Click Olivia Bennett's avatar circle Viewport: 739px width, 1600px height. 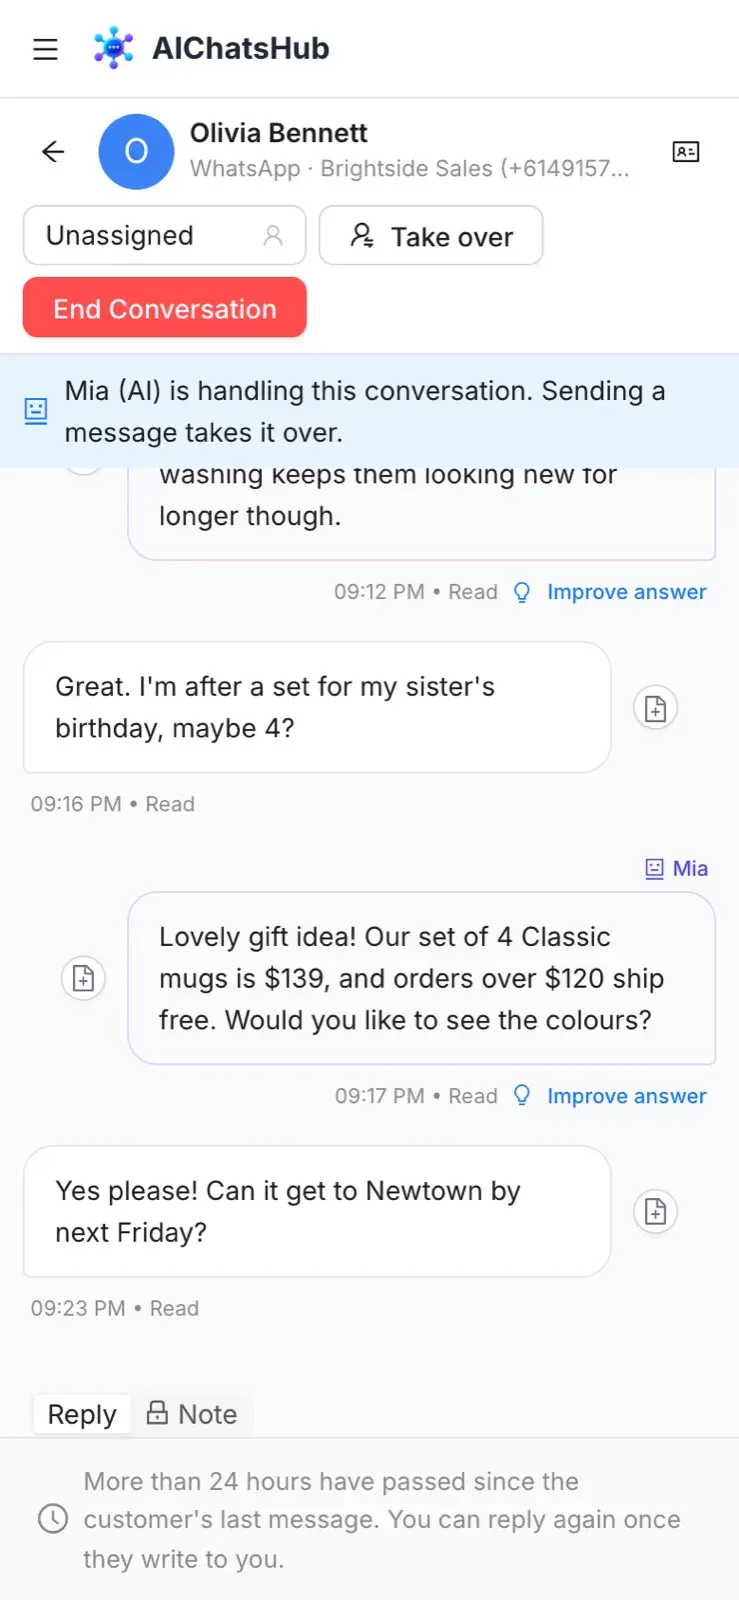(136, 151)
